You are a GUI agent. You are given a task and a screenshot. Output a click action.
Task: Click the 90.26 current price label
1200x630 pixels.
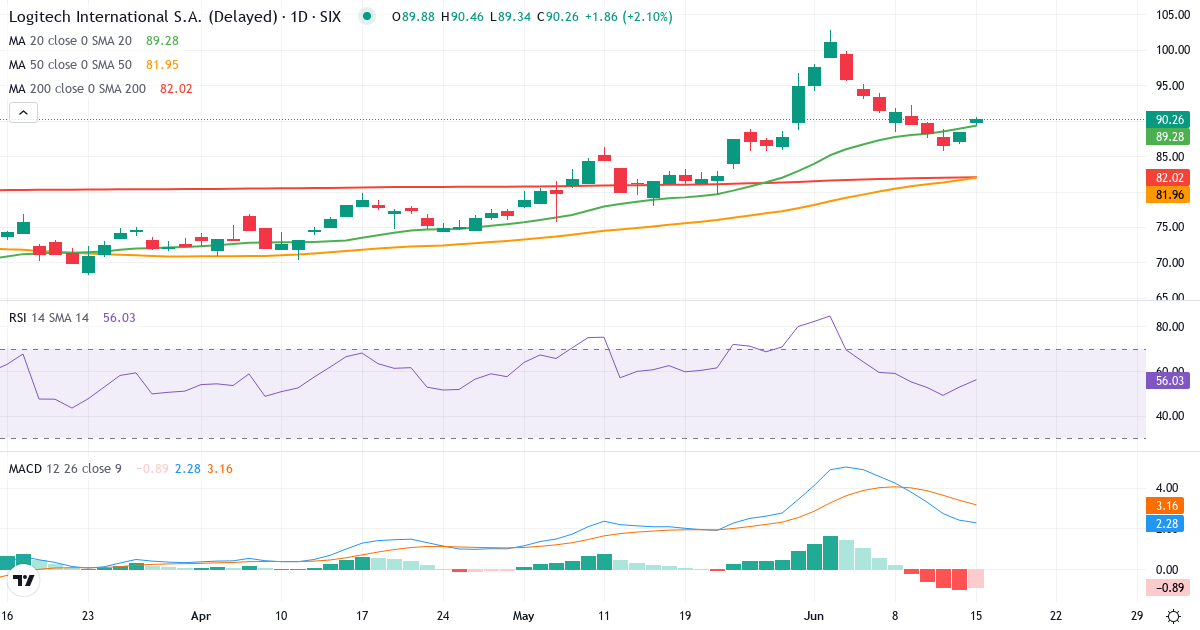point(1167,119)
